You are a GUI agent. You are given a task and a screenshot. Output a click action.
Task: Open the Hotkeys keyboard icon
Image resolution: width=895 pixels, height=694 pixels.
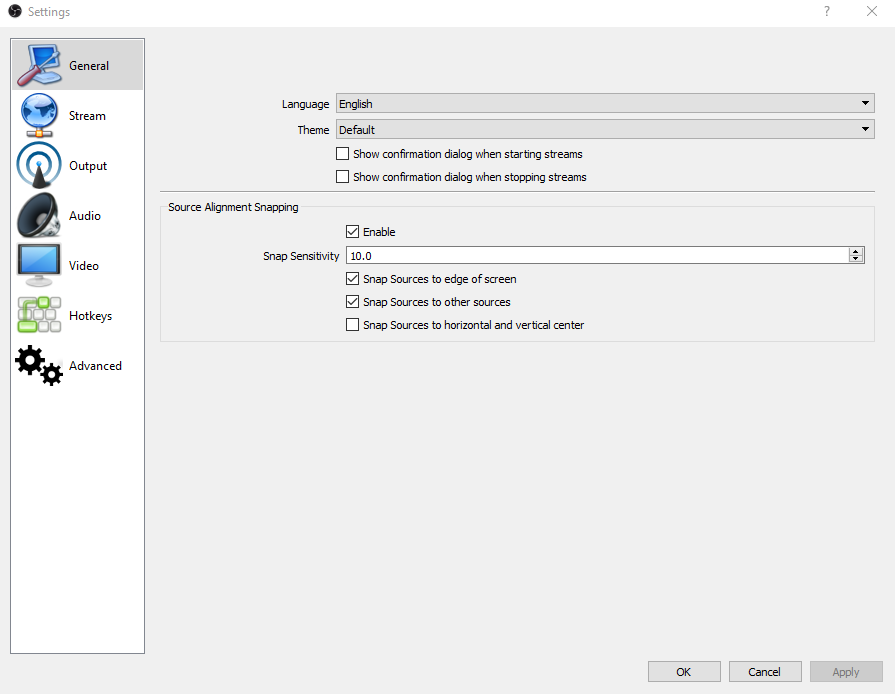39,315
